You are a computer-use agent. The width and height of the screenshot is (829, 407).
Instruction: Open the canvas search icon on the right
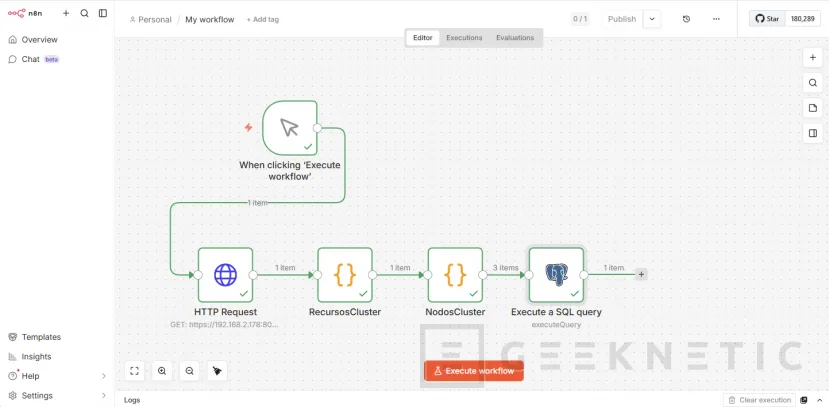pyautogui.click(x=812, y=83)
